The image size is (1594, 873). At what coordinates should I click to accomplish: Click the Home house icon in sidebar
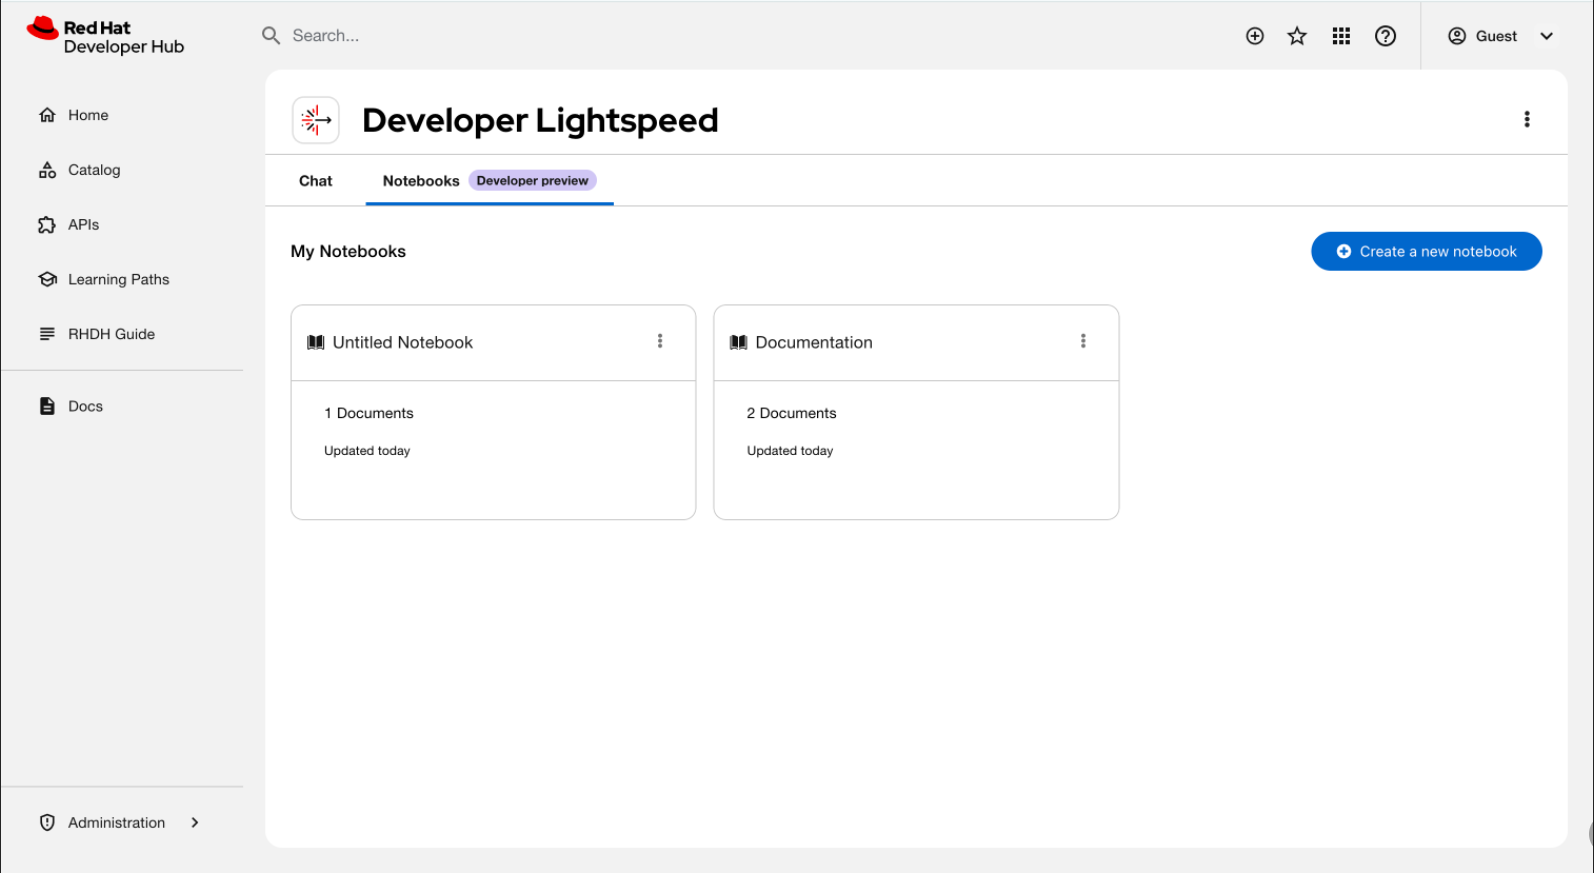pos(47,115)
